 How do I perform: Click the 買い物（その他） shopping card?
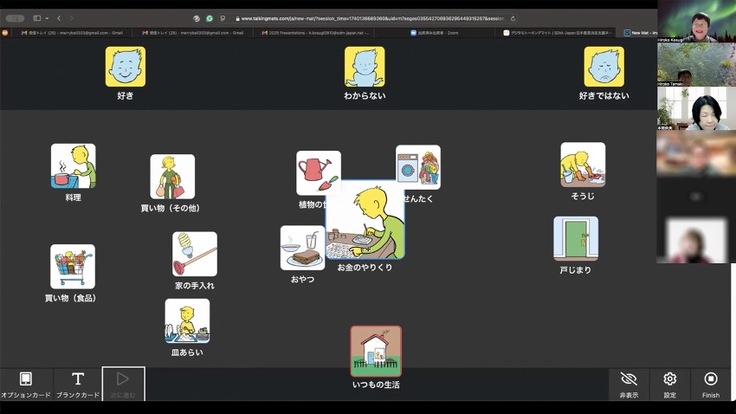click(x=172, y=177)
